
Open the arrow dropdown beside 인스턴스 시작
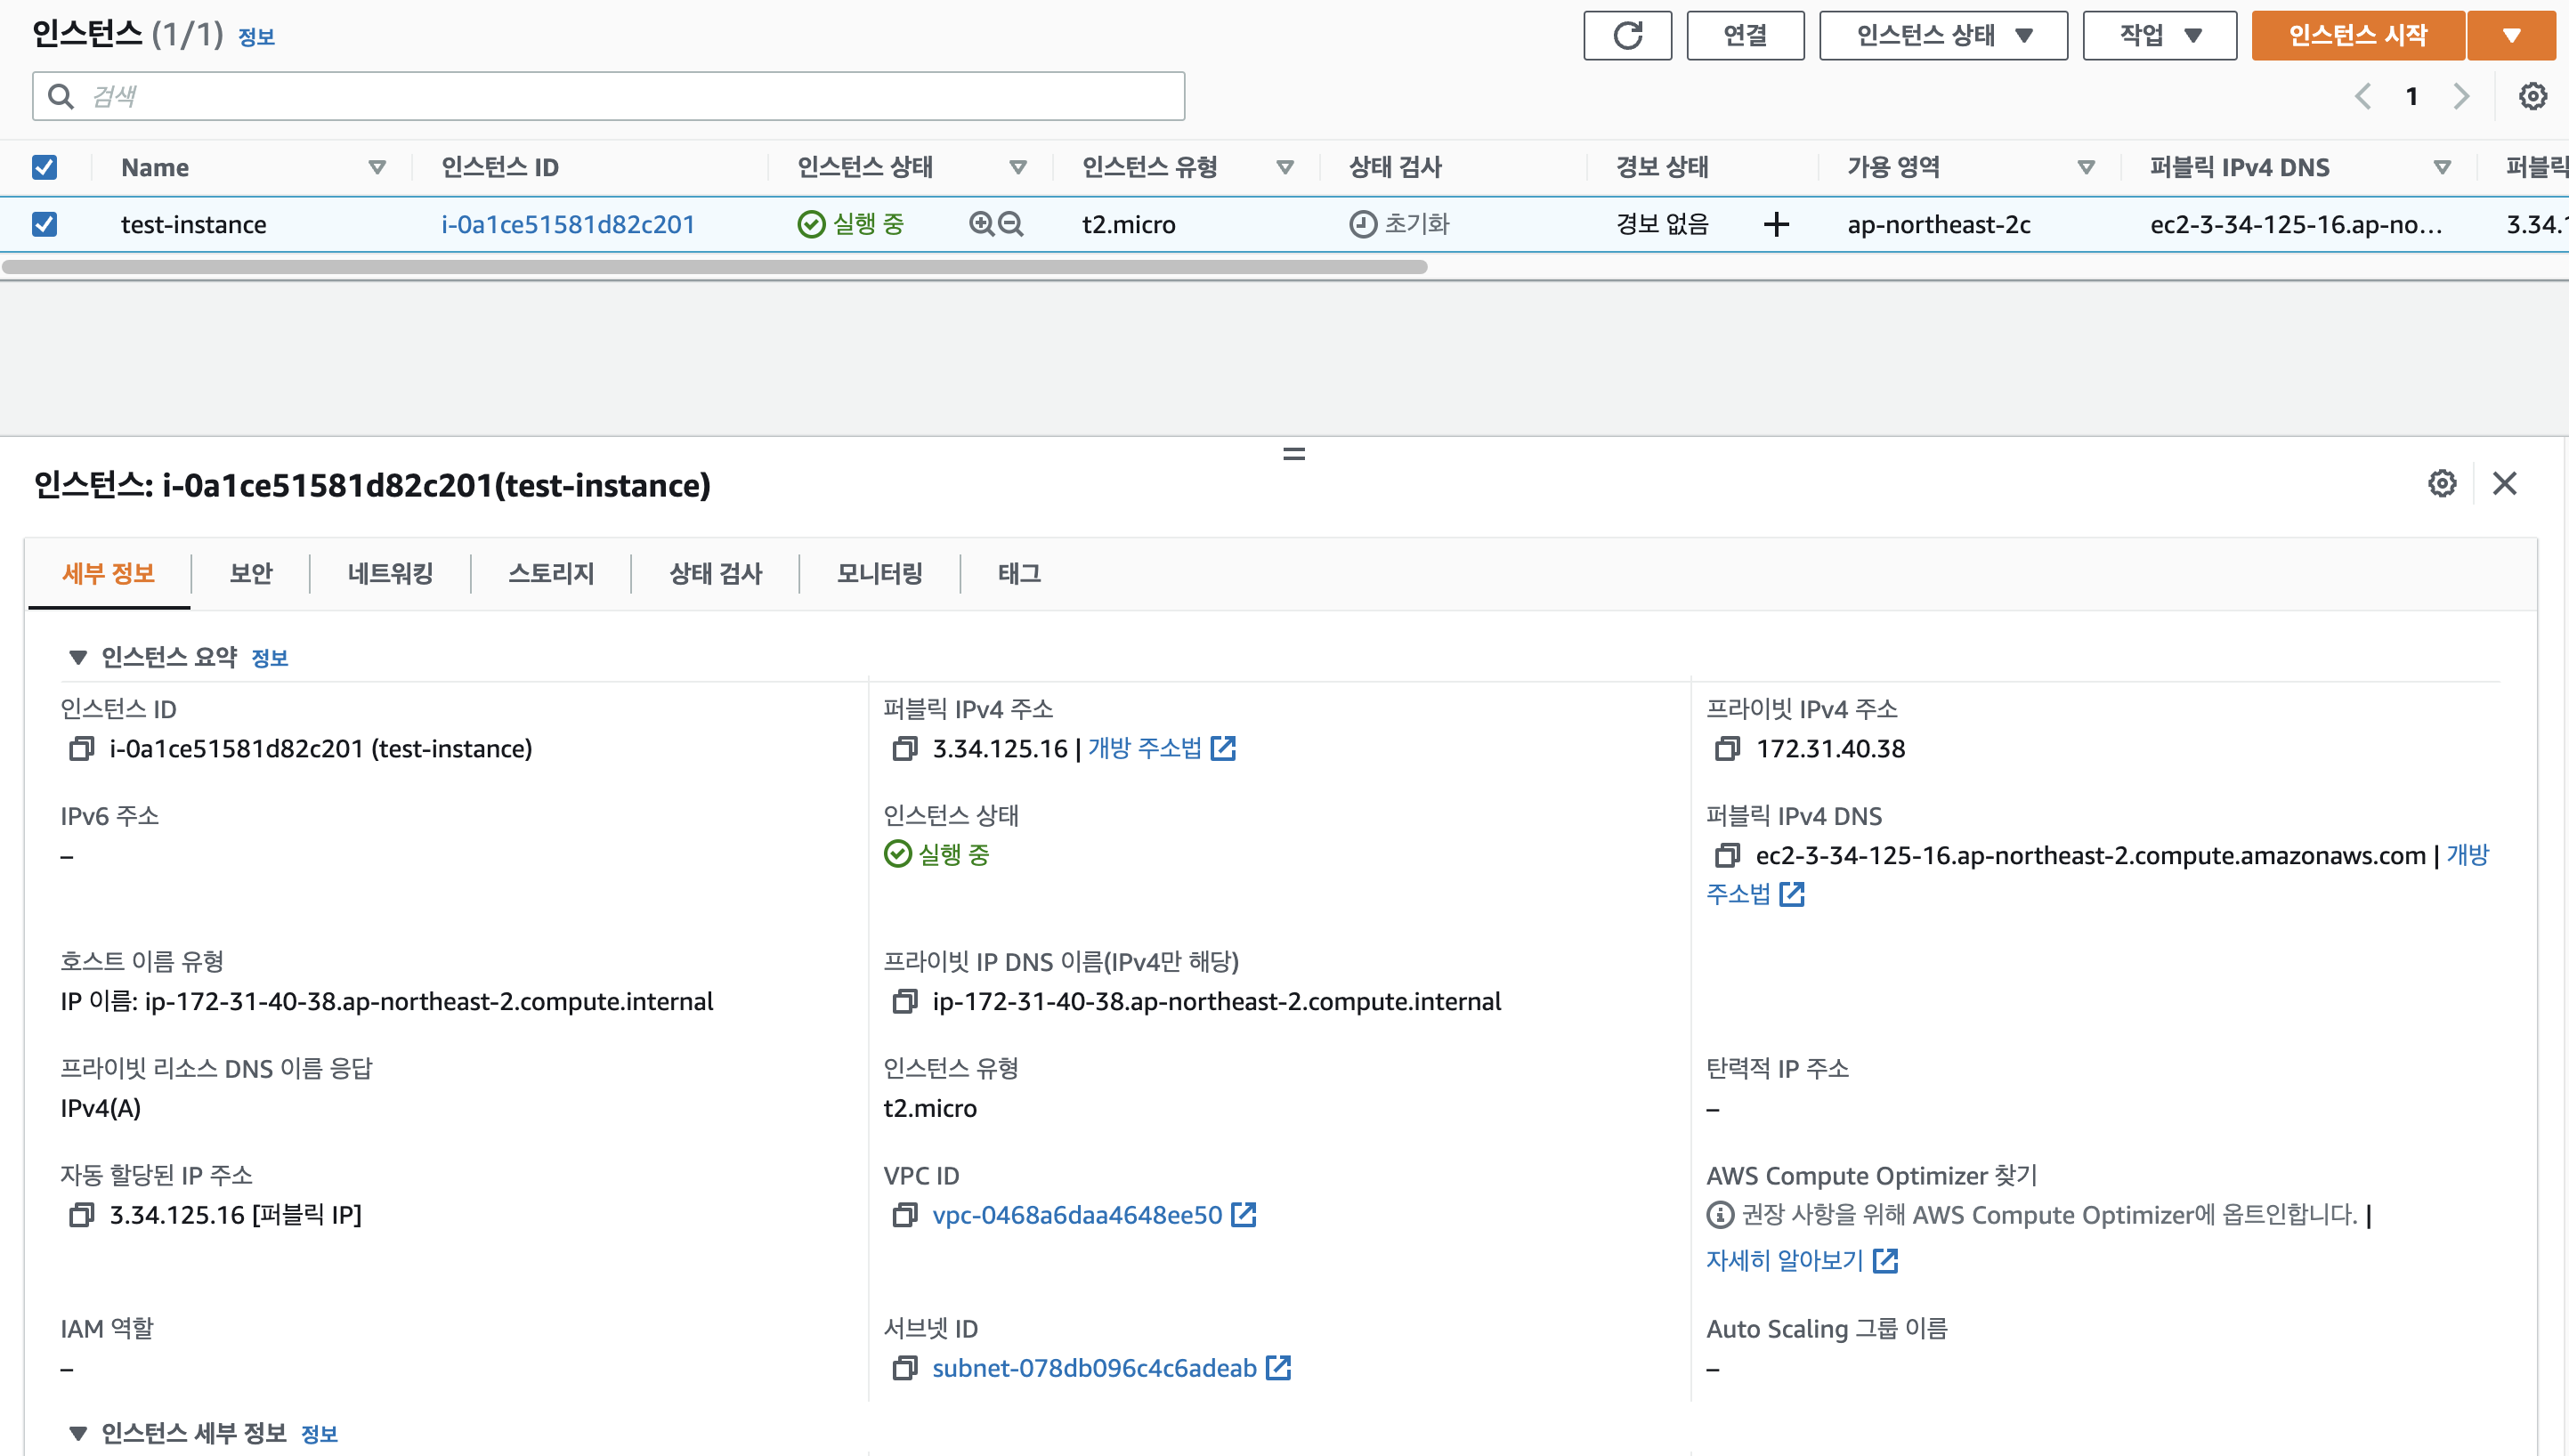pos(2511,36)
